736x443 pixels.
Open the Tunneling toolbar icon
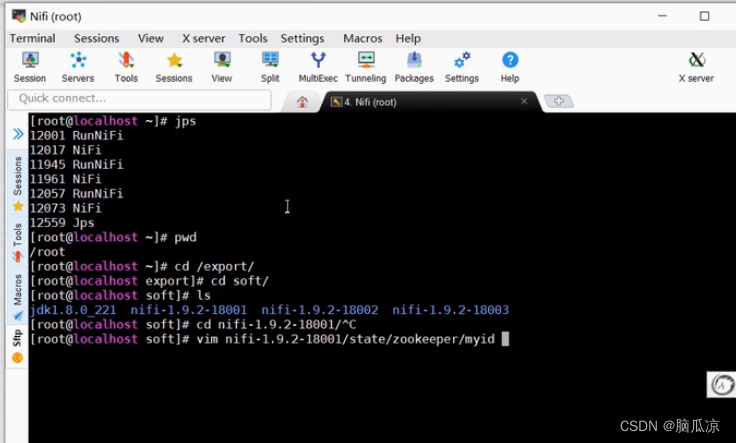366,67
